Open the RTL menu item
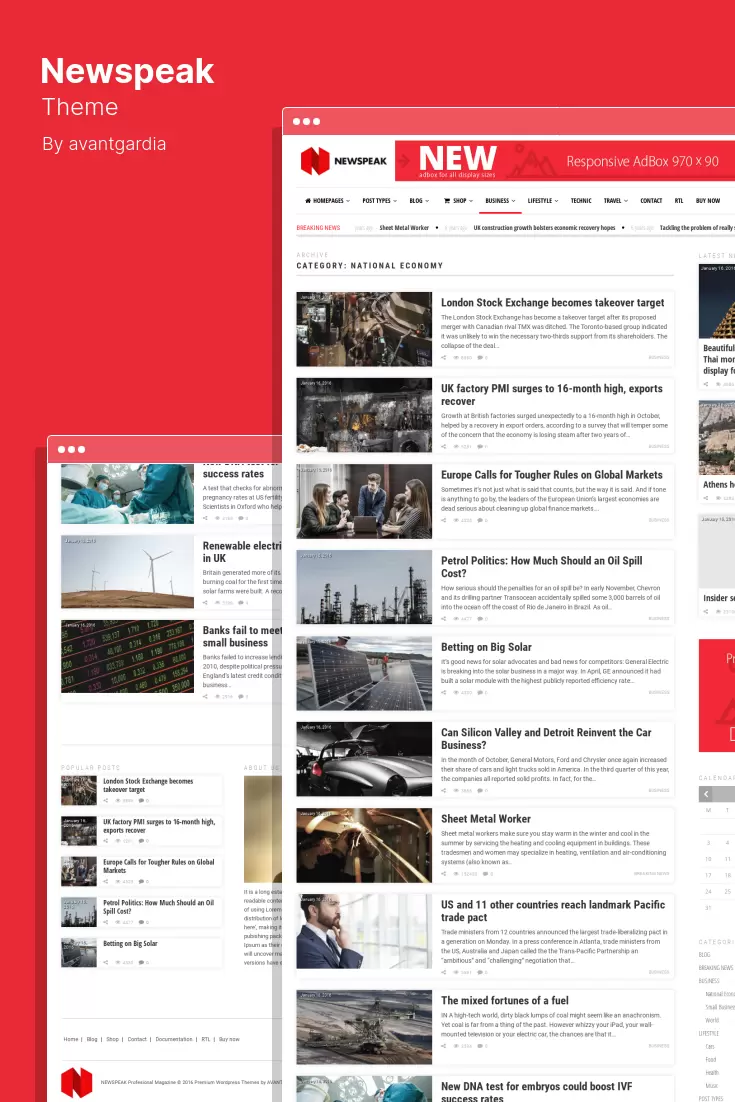This screenshot has height=1102, width=735. tap(679, 201)
